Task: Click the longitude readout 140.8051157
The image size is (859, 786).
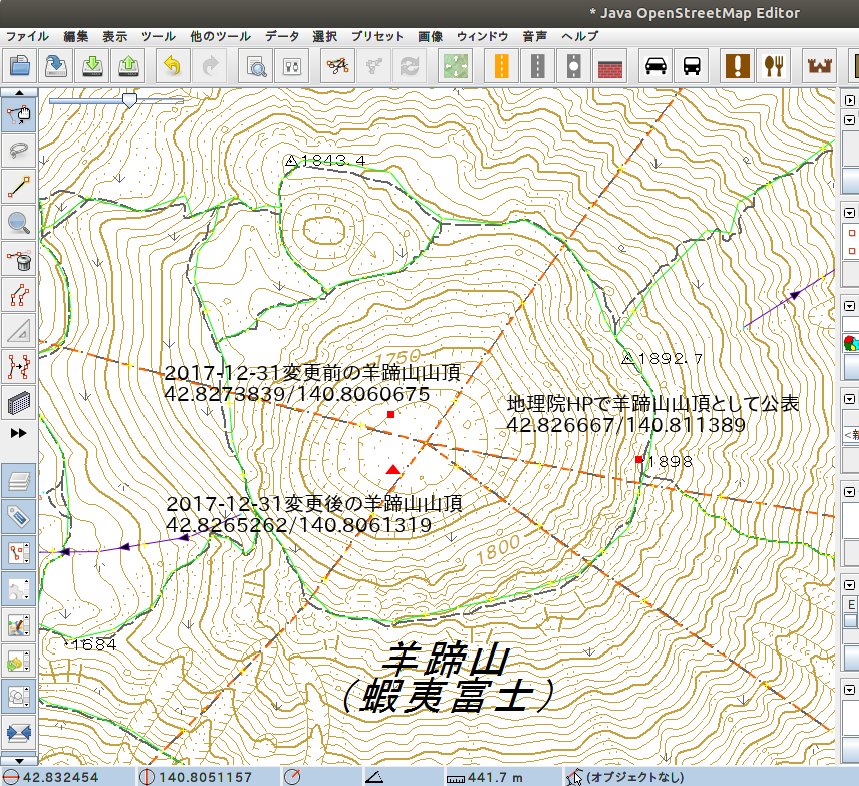Action: click(x=205, y=777)
